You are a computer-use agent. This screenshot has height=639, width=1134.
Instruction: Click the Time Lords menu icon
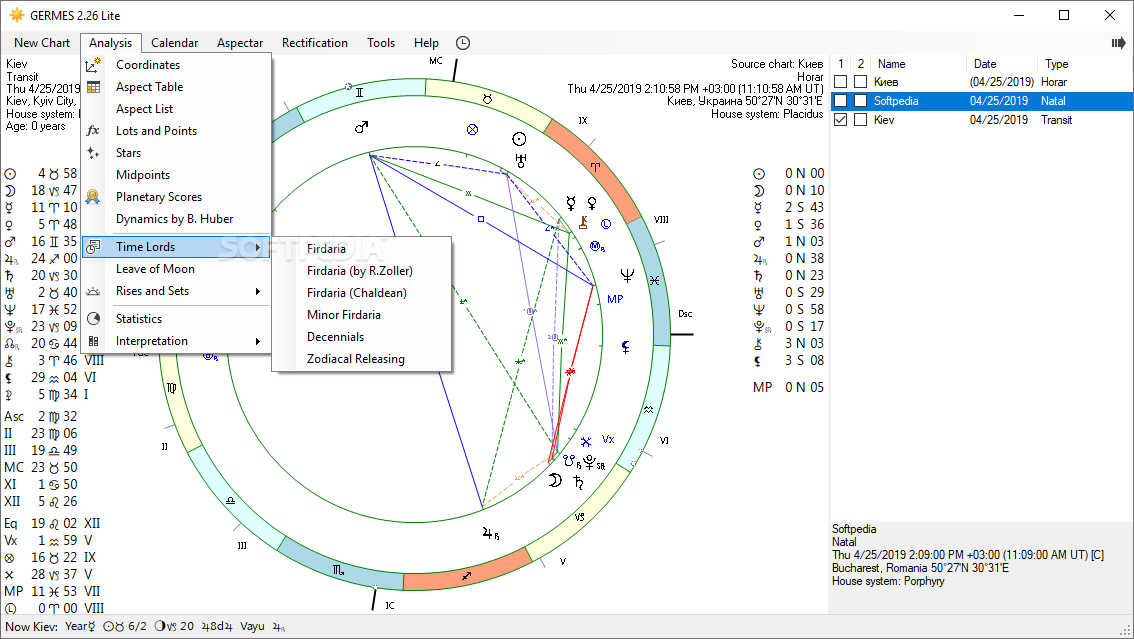[x=93, y=246]
